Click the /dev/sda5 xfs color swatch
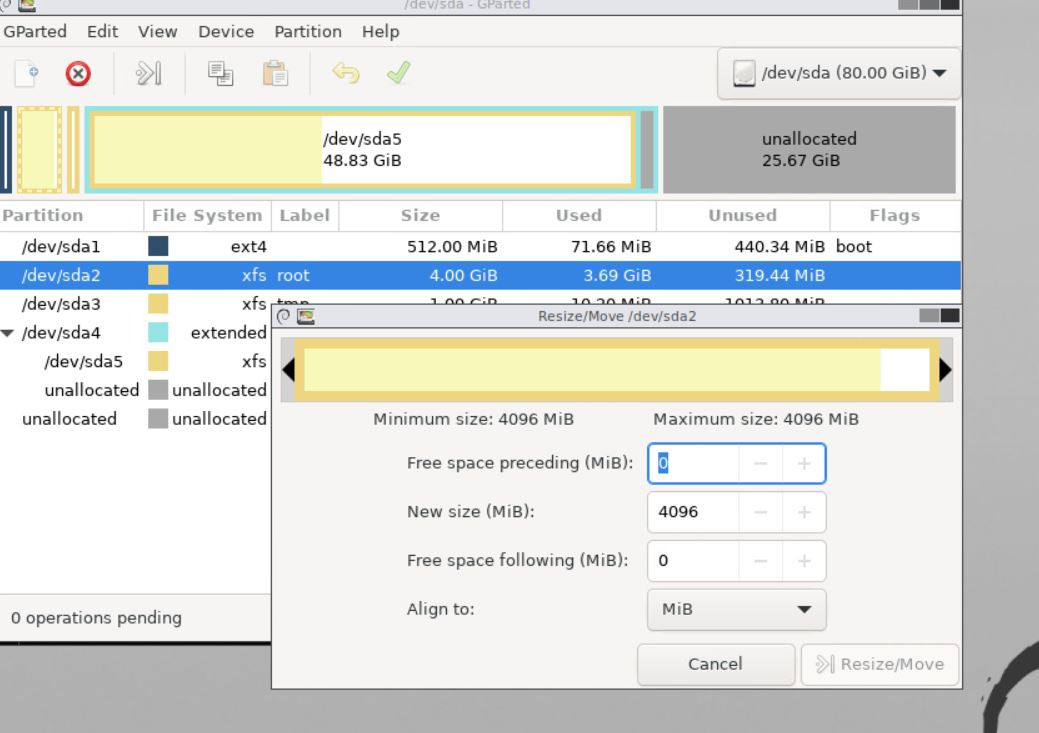1039x733 pixels. tap(158, 361)
